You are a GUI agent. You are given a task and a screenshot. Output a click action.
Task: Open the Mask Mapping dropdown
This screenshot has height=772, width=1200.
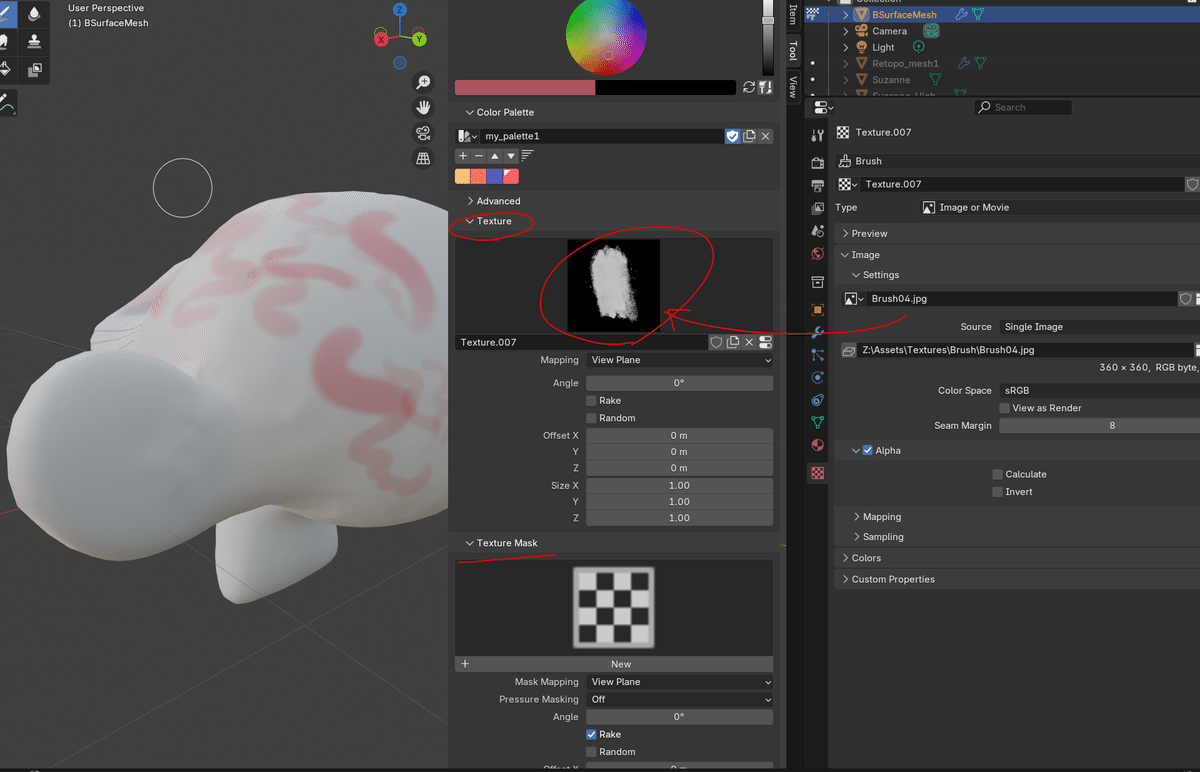pyautogui.click(x=679, y=682)
